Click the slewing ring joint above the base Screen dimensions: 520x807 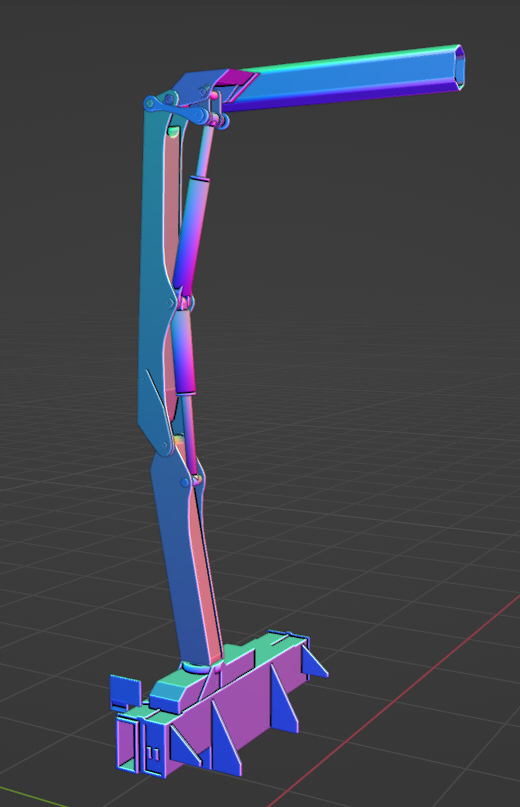pyautogui.click(x=196, y=668)
